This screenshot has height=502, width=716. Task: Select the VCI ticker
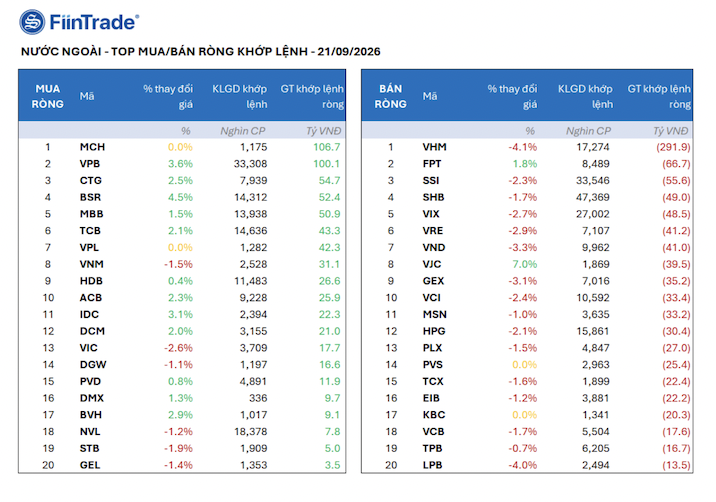tap(432, 298)
